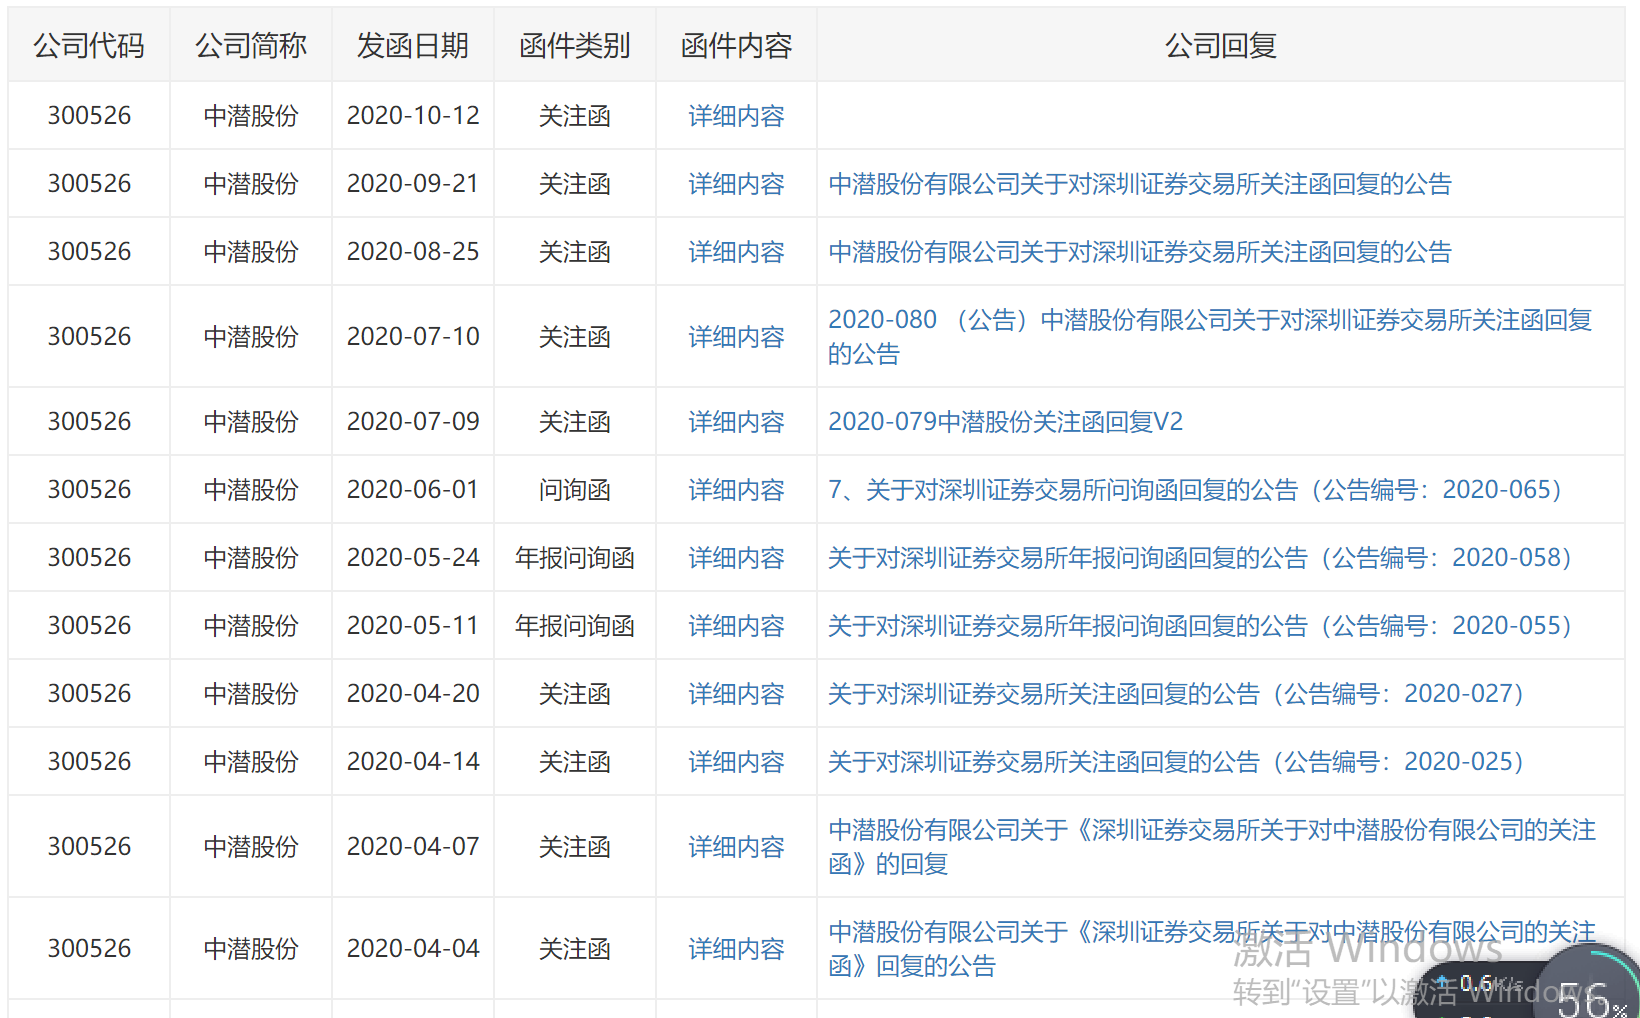1640x1018 pixels.
Task: Click the 发函日期 column header
Action: pyautogui.click(x=413, y=46)
